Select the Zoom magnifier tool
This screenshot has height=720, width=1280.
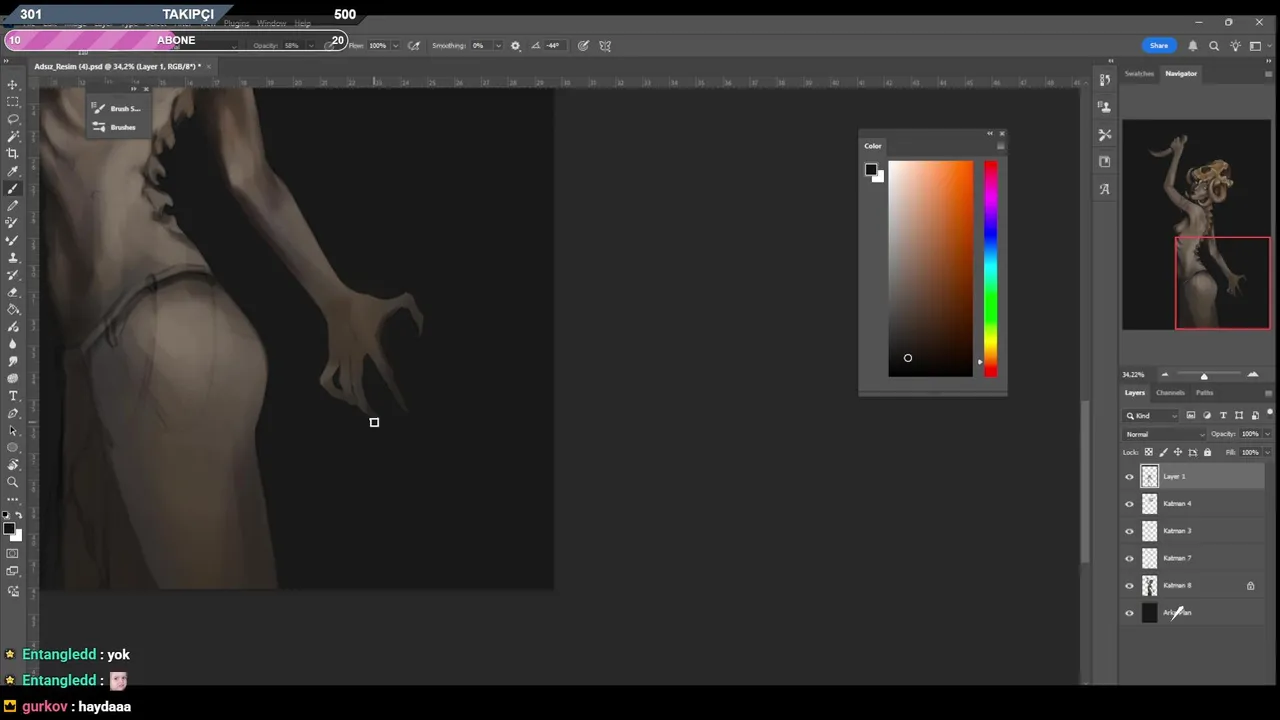coord(13,482)
